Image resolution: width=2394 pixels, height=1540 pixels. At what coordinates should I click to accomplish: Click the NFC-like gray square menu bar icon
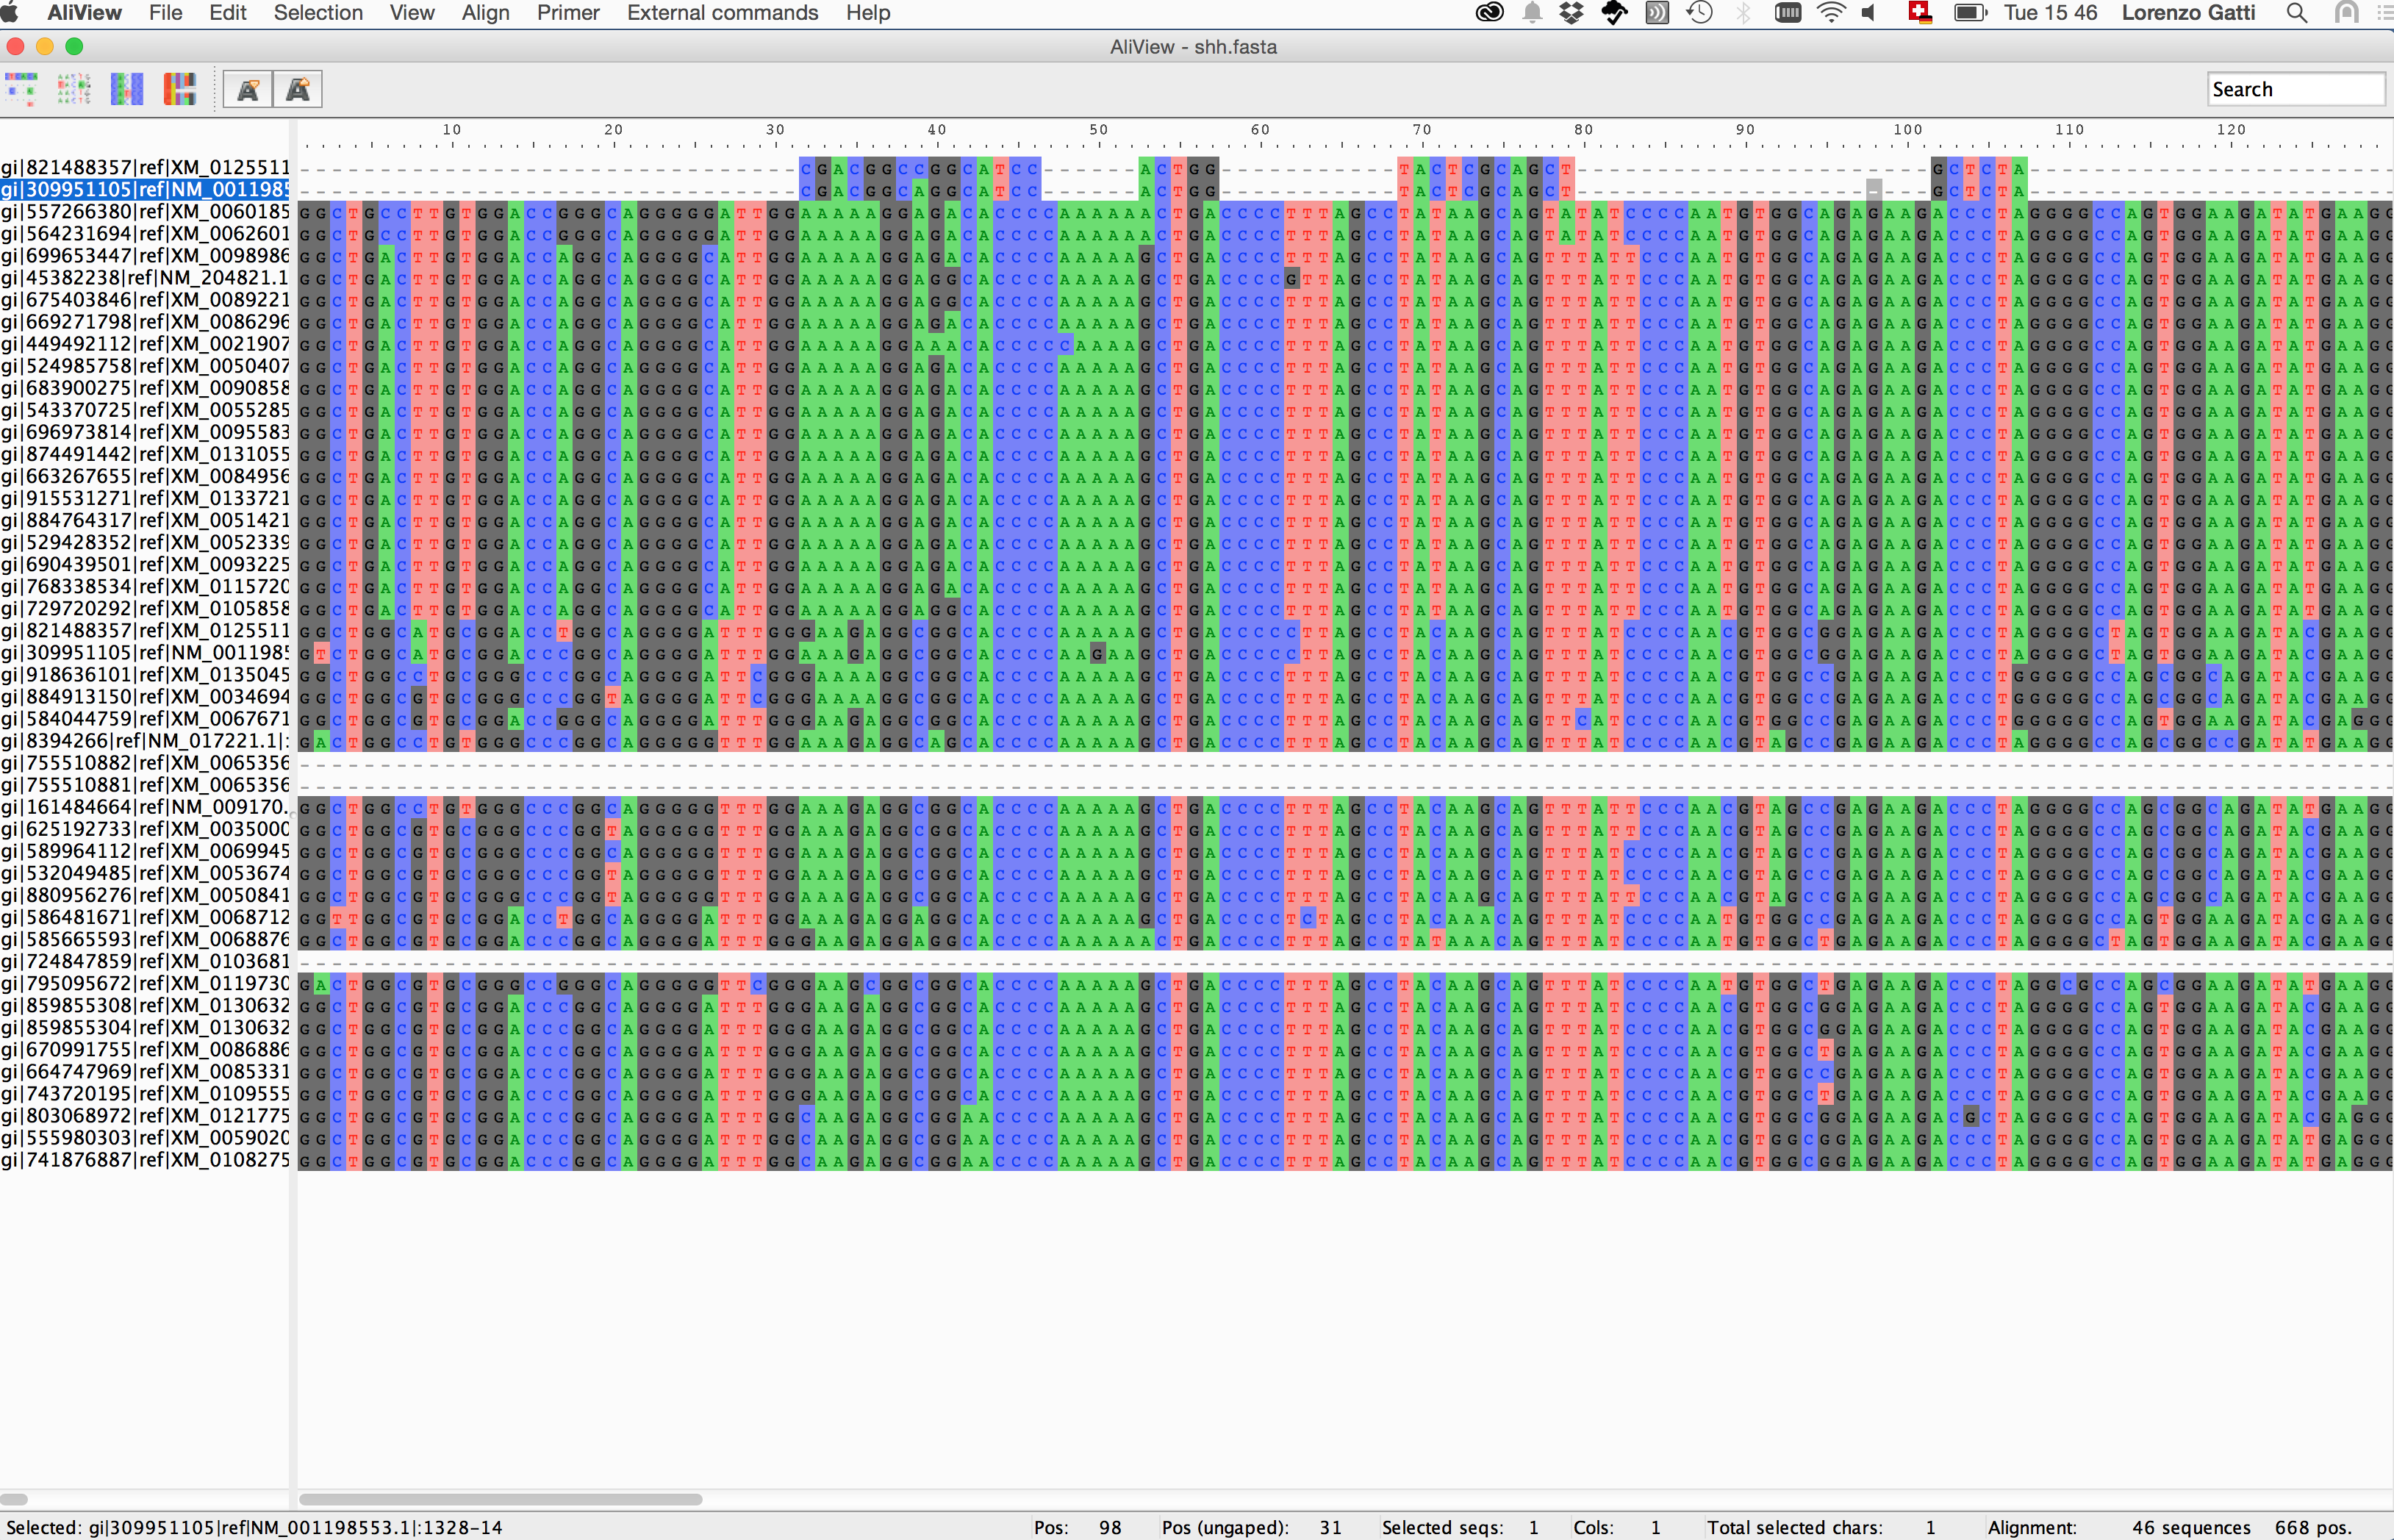pyautogui.click(x=1657, y=13)
